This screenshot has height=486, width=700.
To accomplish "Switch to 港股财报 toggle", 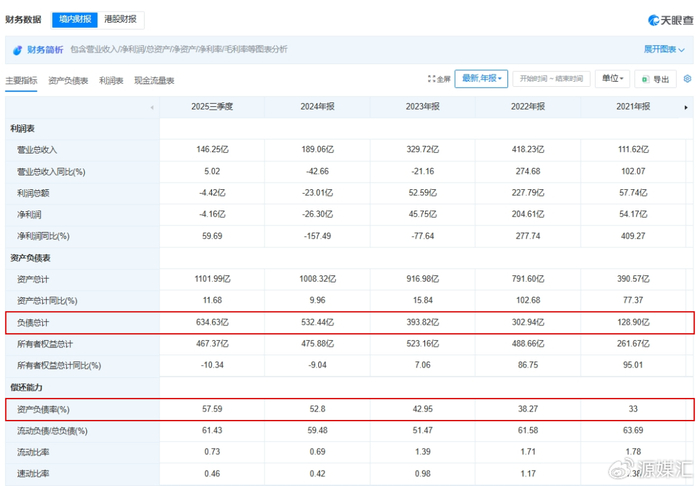I will [121, 19].
